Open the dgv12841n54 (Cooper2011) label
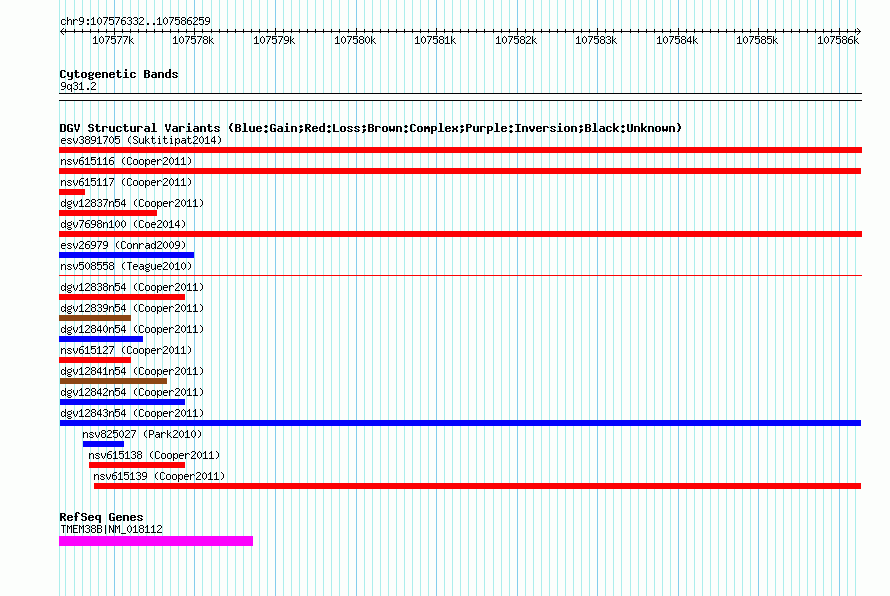890x596 pixels. (132, 371)
